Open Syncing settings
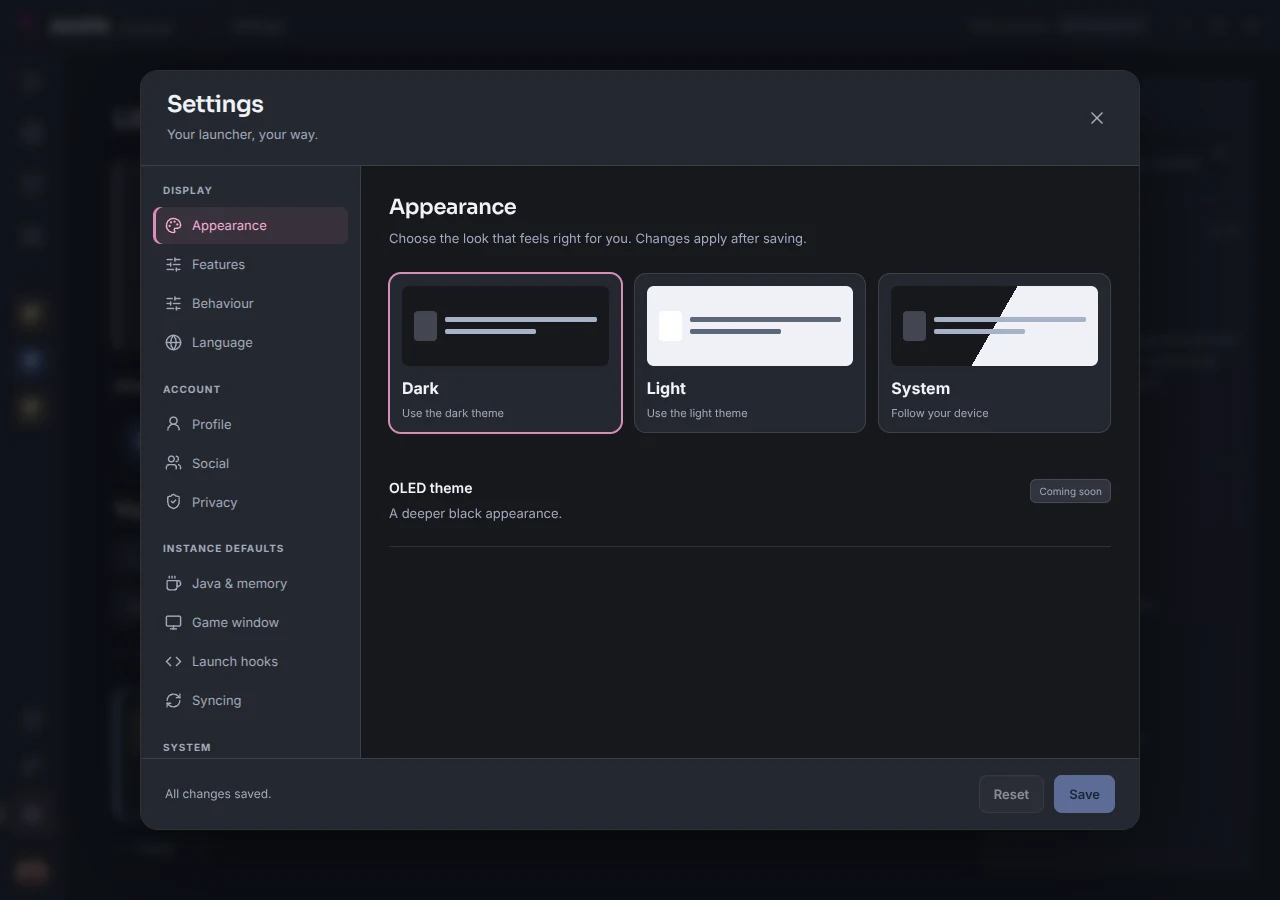The image size is (1280, 900). (x=251, y=701)
